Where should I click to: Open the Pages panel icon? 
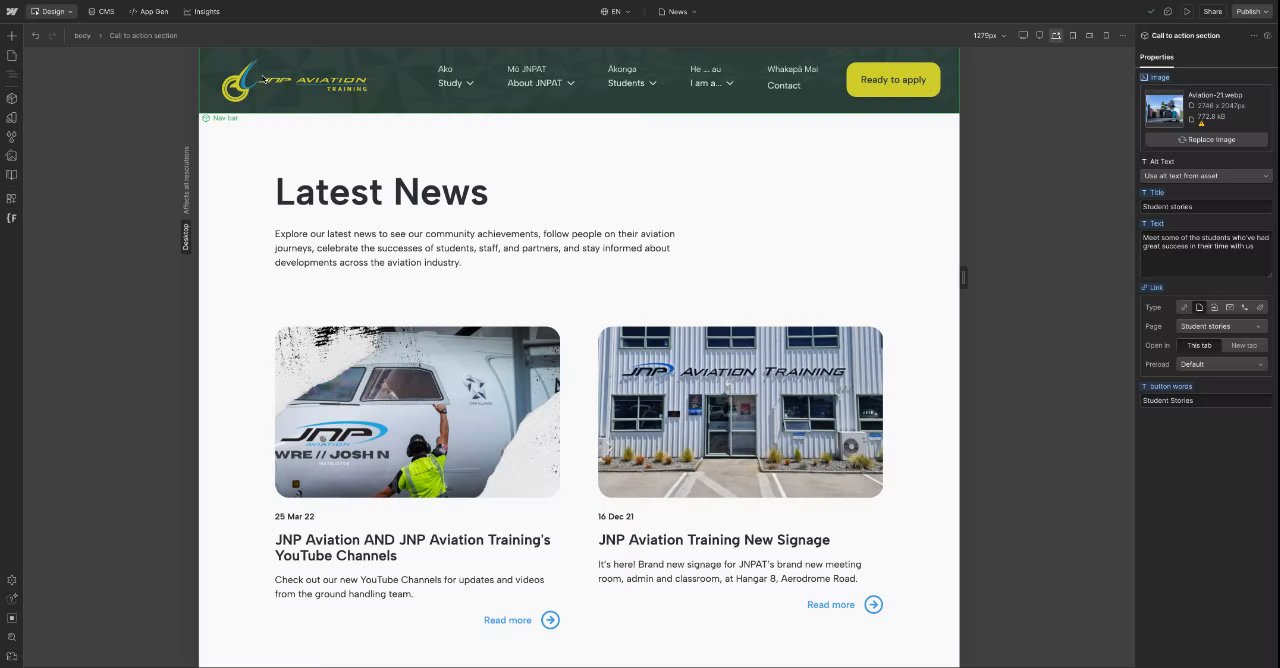[12, 56]
